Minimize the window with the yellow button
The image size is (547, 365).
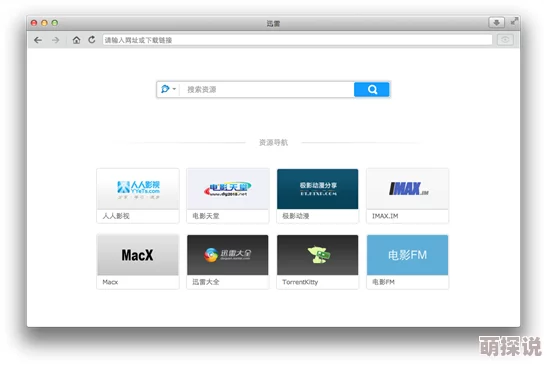[44, 23]
